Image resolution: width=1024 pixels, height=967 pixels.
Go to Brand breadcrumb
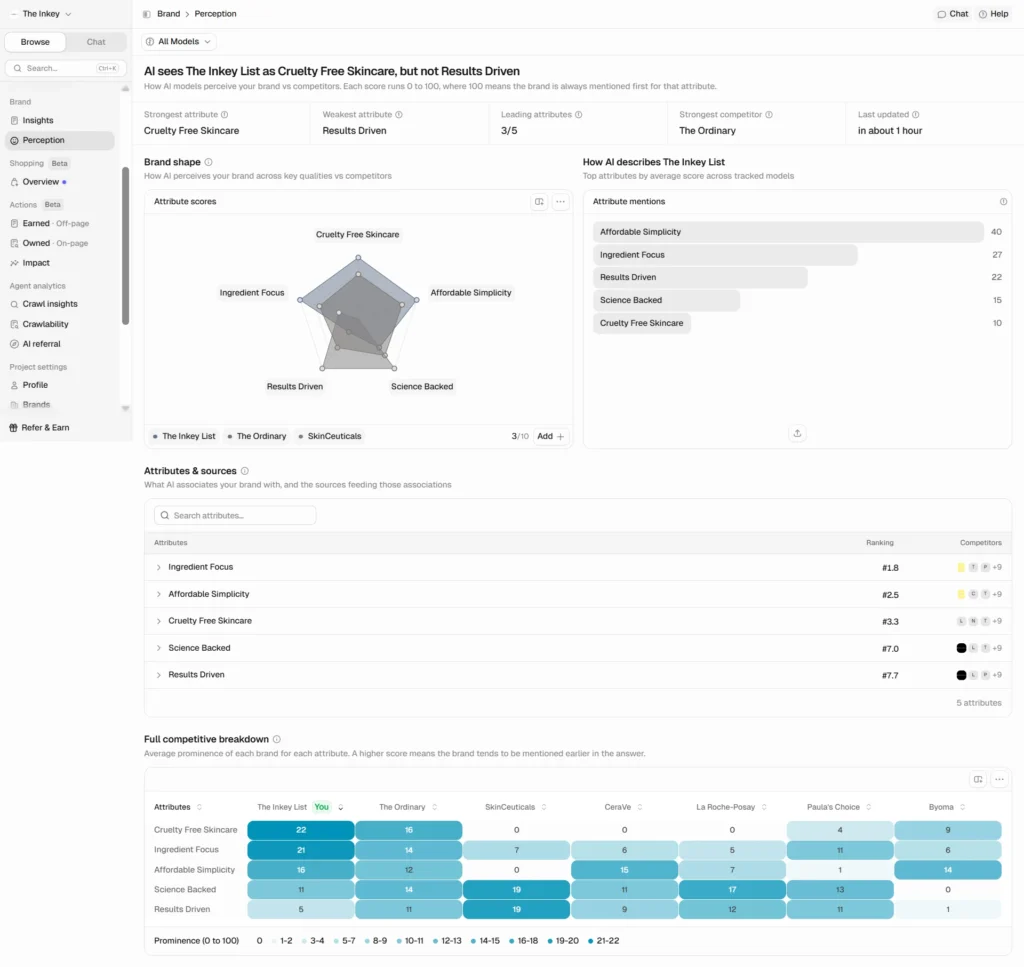click(x=168, y=14)
